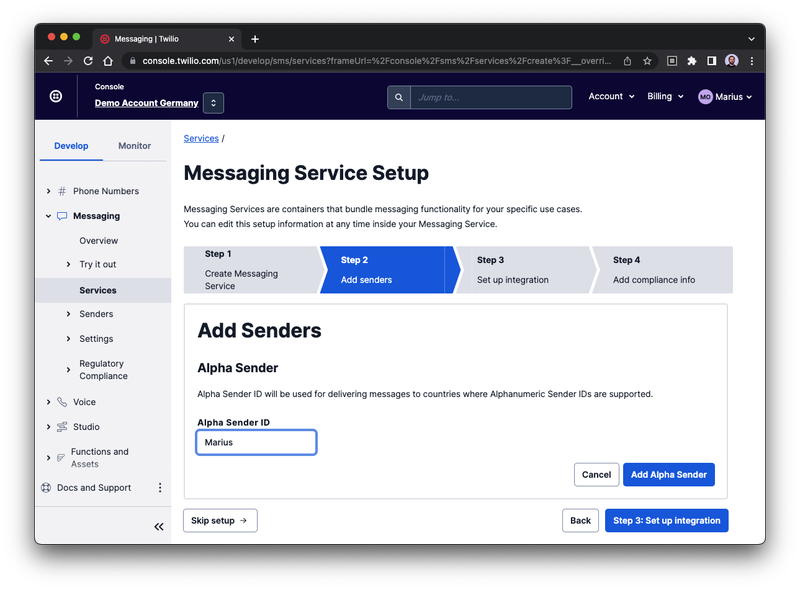Click the Functions and Assets icon

62,456
